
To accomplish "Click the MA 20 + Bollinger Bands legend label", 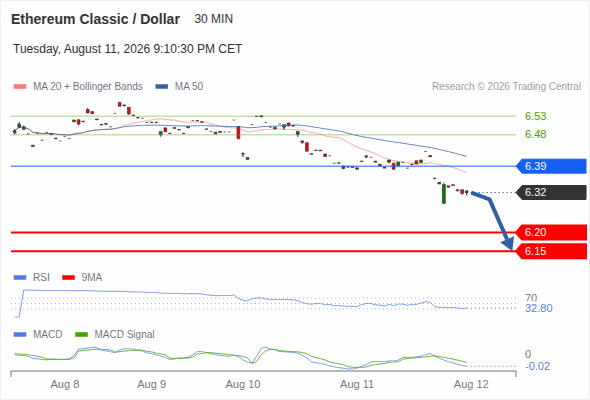I will [88, 87].
